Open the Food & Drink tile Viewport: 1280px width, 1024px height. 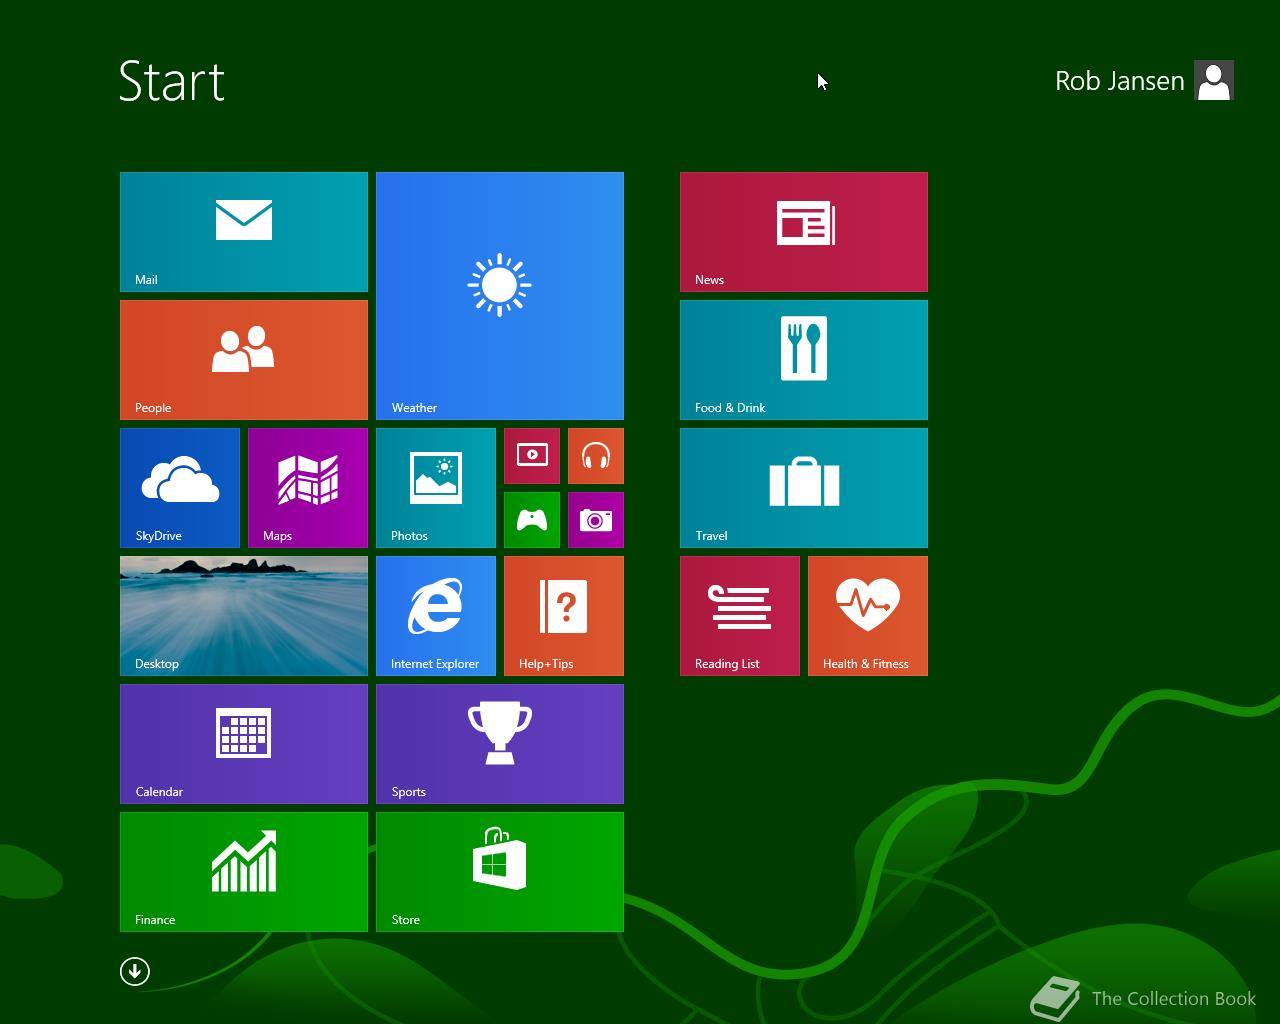point(804,360)
